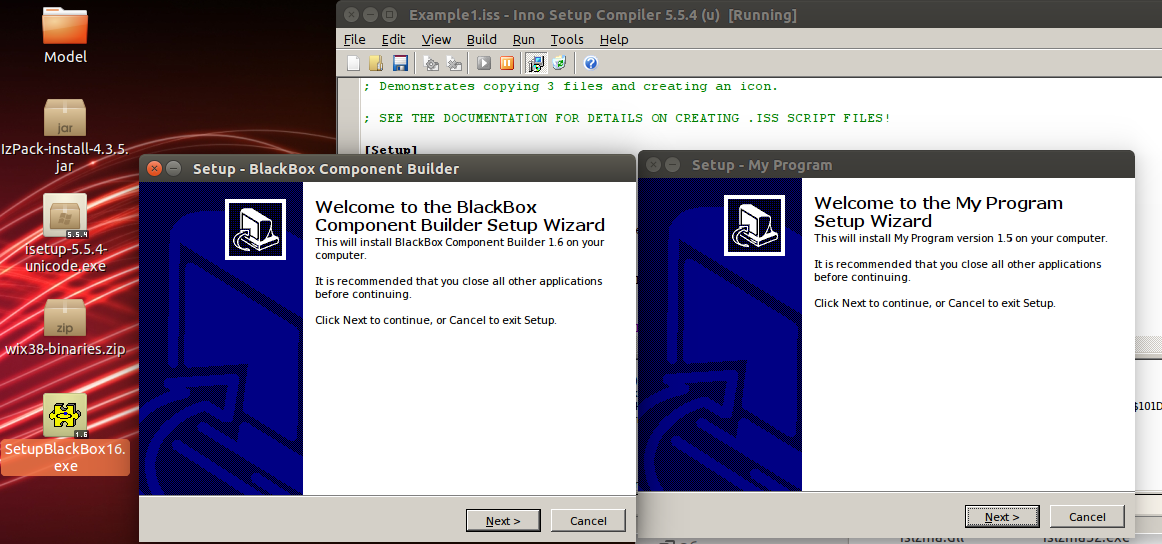Cancel the BlackBox Component Builder setup
Viewport: 1162px width, 544px height.
(x=588, y=520)
